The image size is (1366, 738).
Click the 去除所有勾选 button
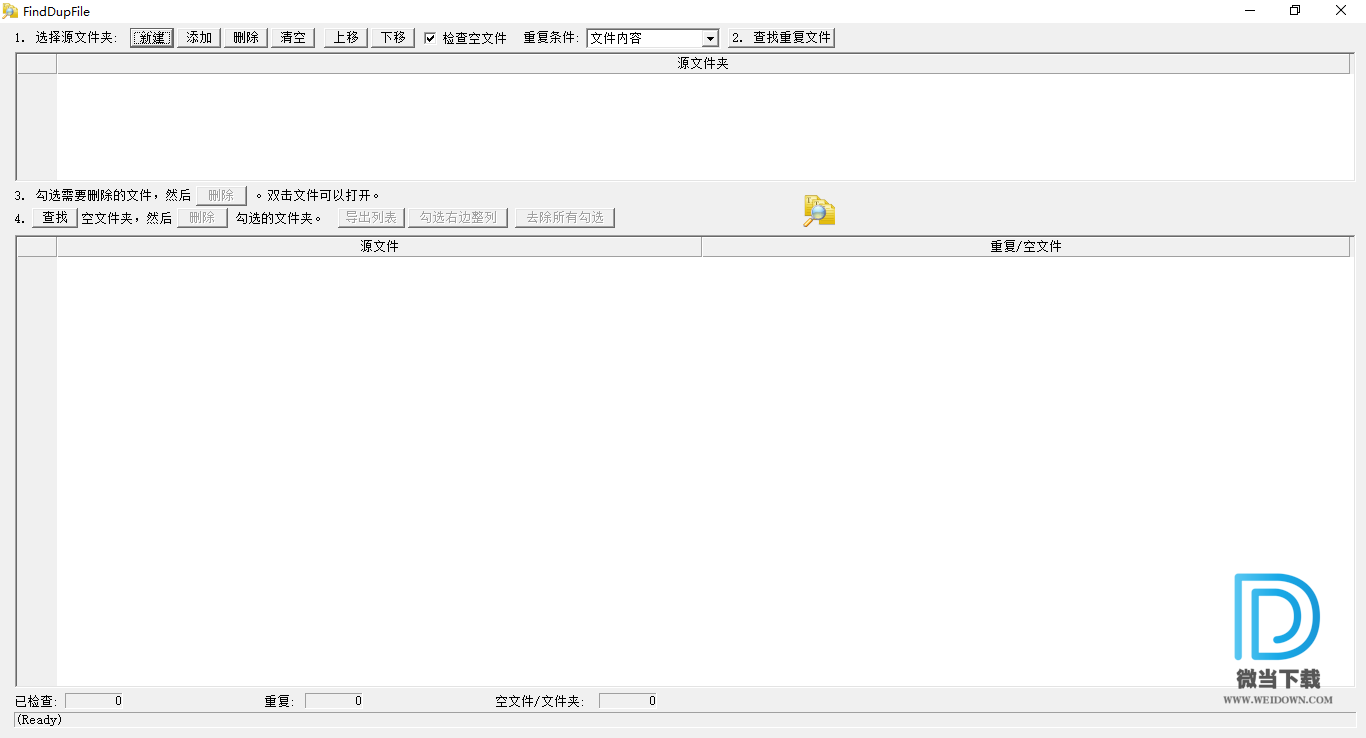point(565,218)
